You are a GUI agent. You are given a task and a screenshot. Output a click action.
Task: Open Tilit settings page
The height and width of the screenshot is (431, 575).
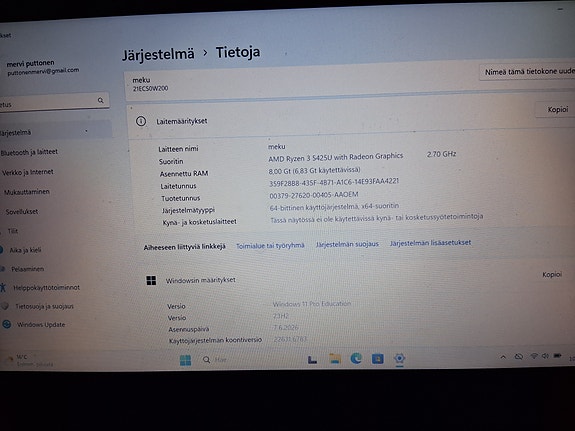[13, 231]
